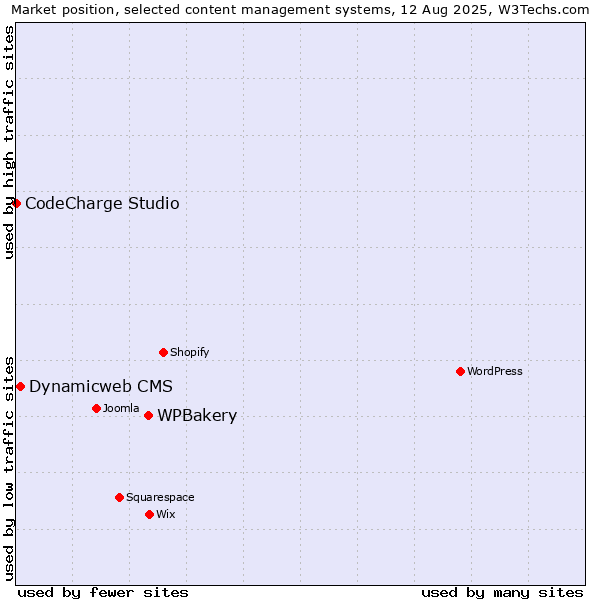
Task: Click the Wix red data point
Action: [150, 515]
